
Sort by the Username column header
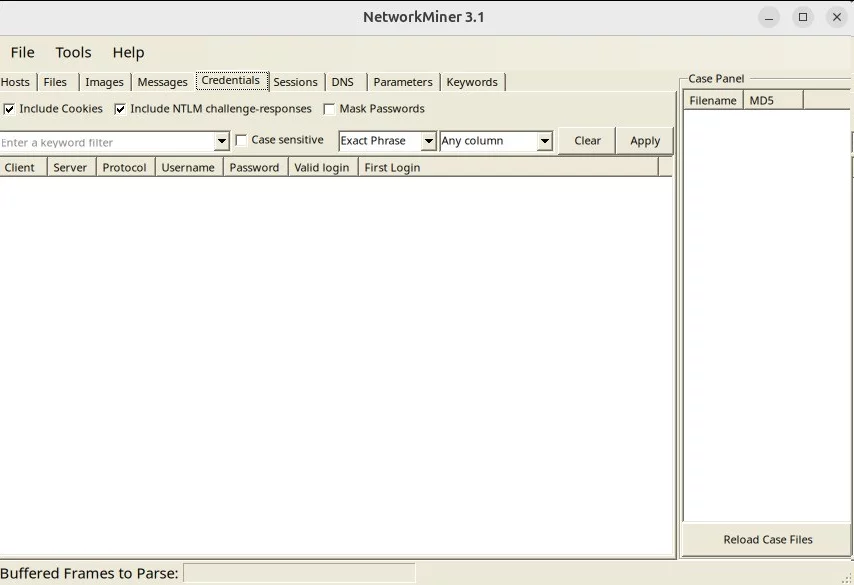188,167
